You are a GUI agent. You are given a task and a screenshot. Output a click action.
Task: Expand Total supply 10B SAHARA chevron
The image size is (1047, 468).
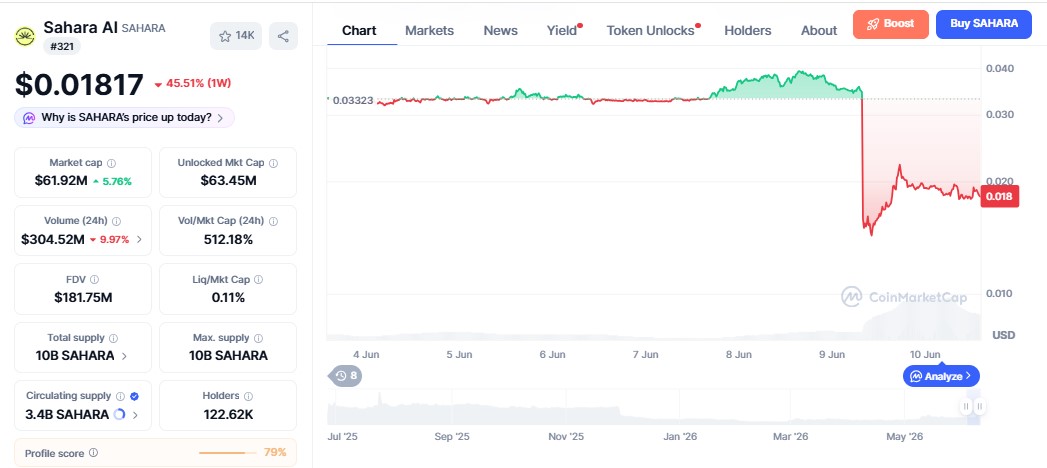[x=124, y=356]
